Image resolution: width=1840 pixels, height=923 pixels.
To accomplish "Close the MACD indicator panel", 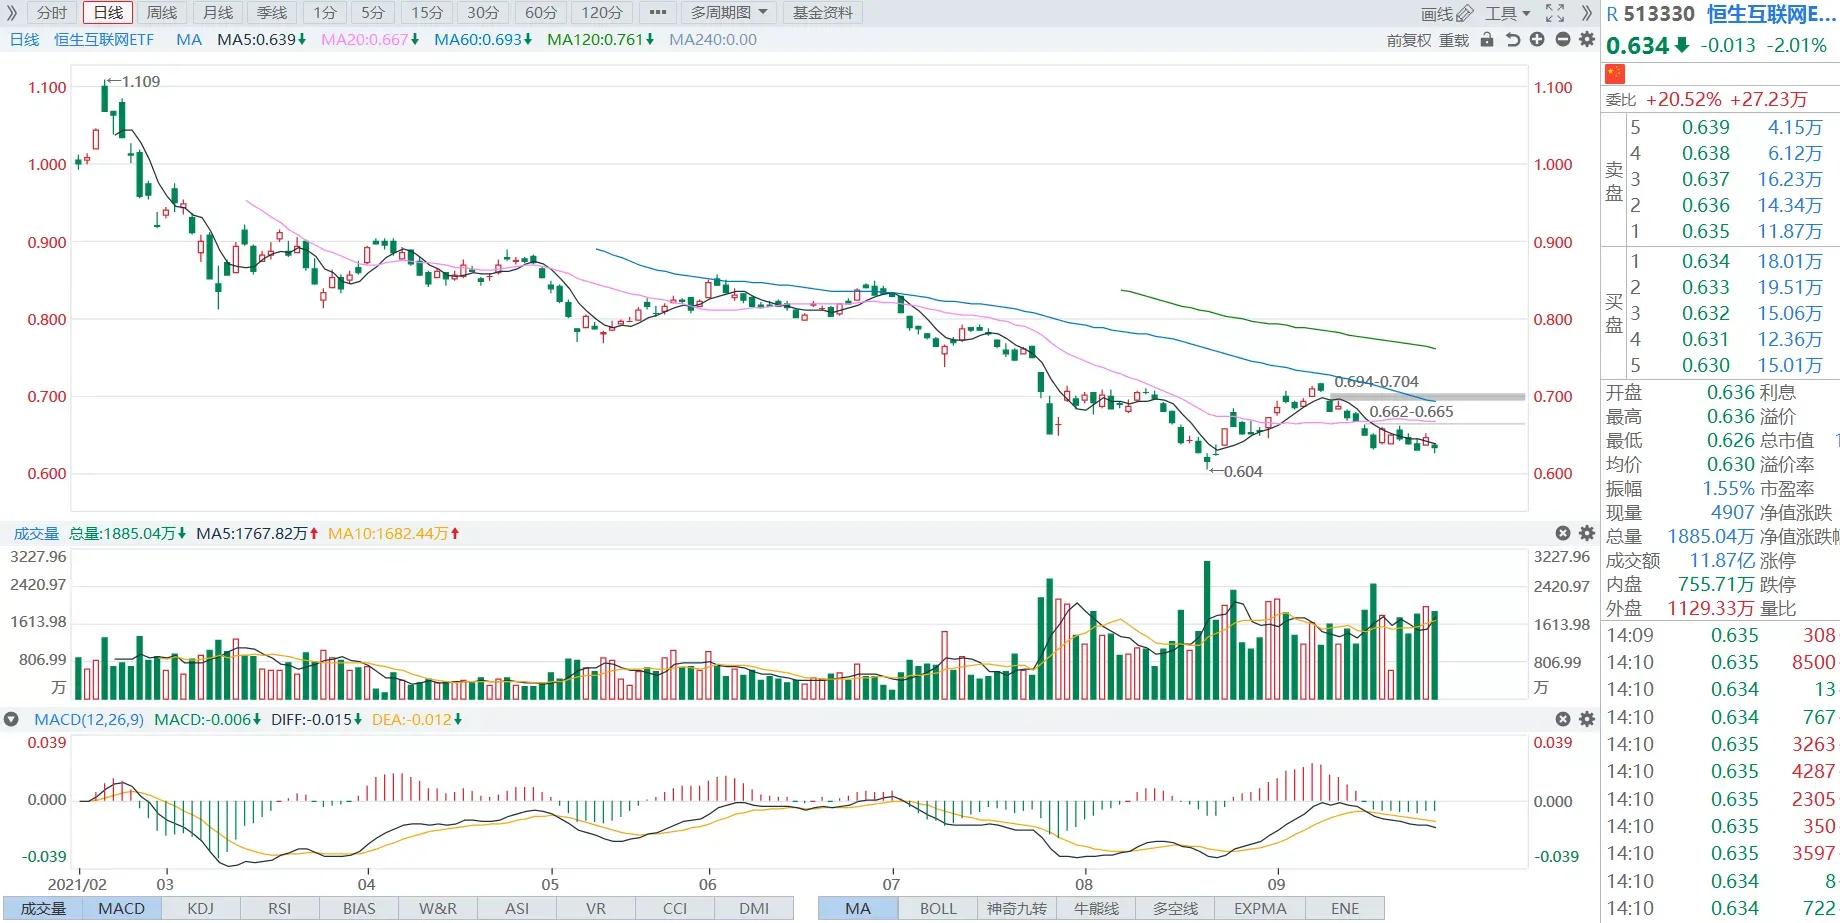I will 1563,719.
